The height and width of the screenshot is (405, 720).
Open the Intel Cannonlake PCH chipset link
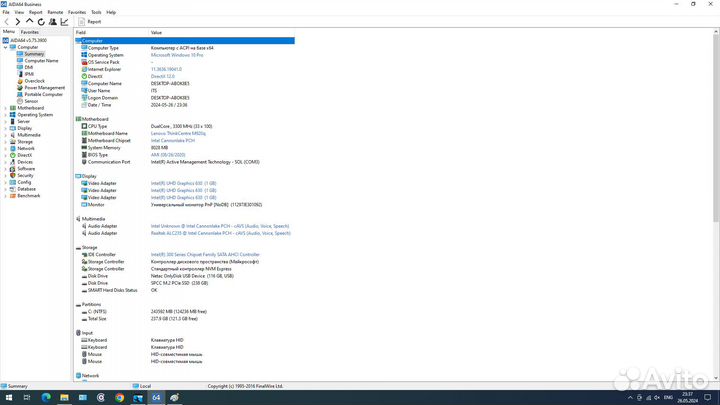(173, 141)
